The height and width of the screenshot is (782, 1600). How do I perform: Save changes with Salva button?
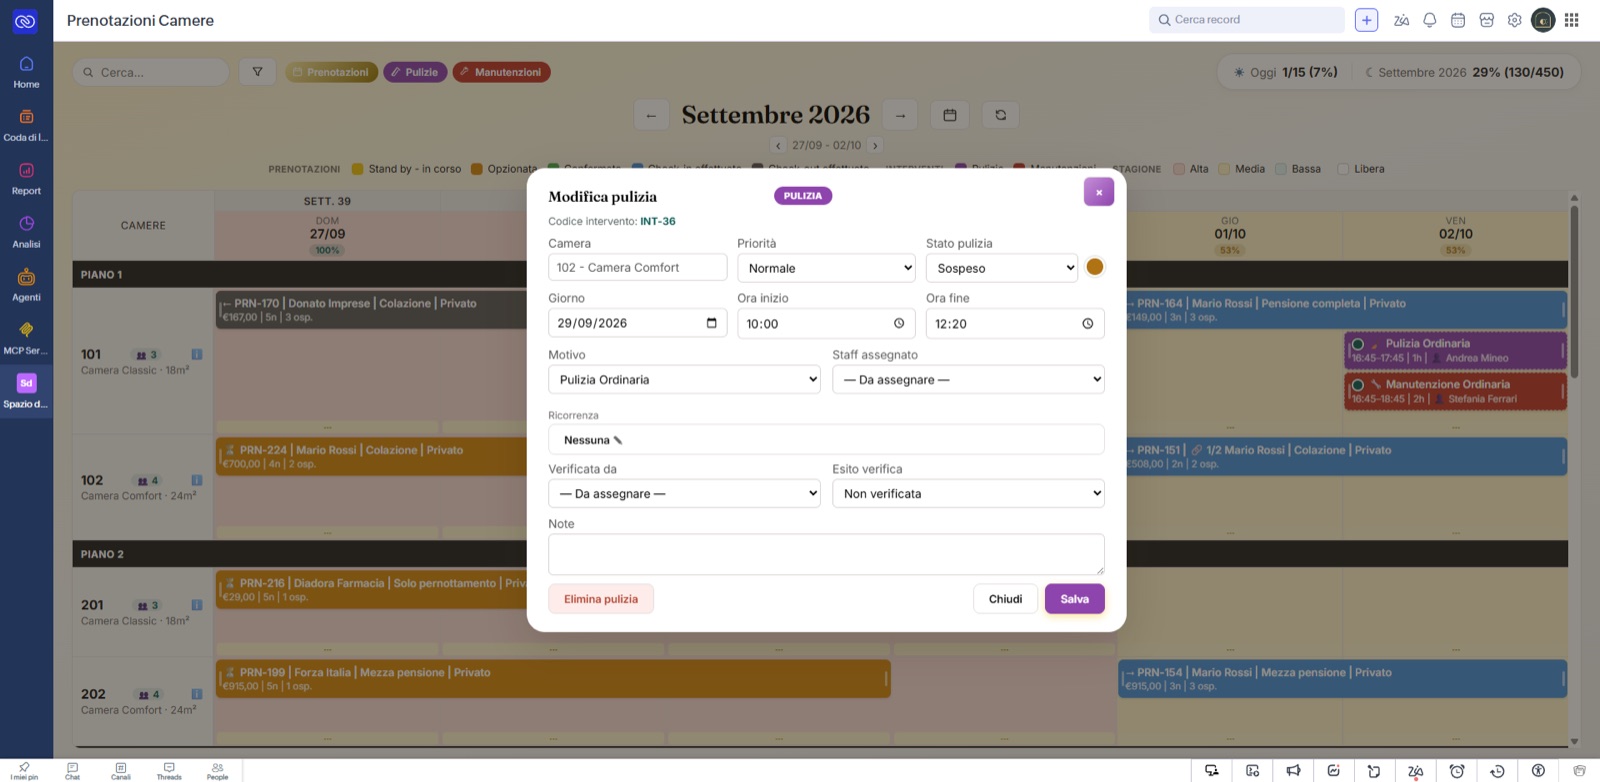pos(1075,599)
